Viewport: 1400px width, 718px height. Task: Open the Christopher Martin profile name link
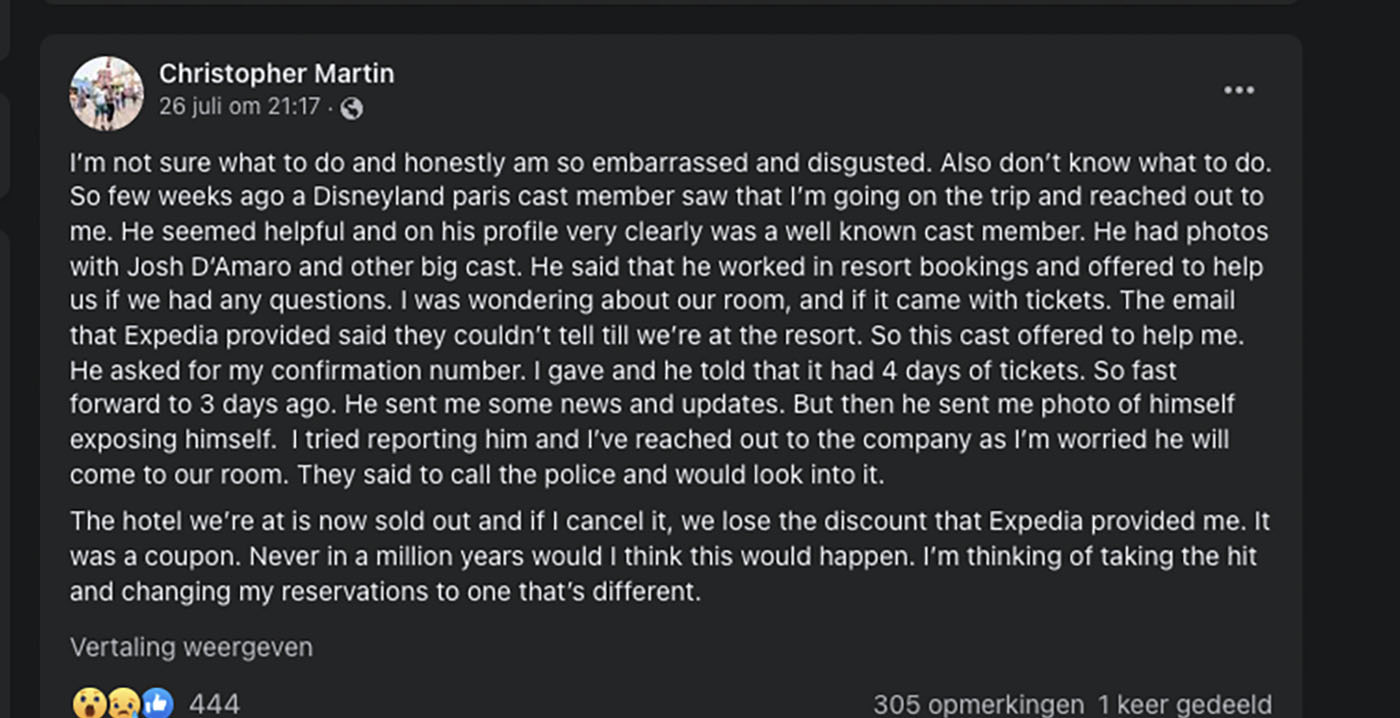(276, 74)
